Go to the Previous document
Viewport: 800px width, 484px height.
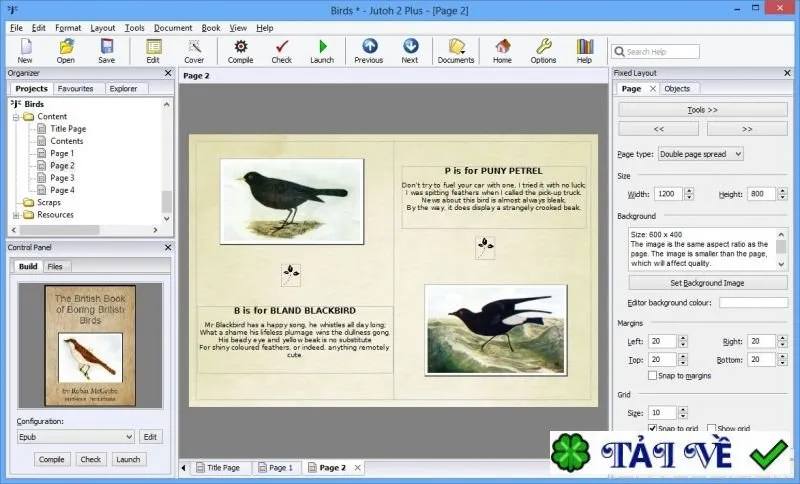(x=369, y=52)
